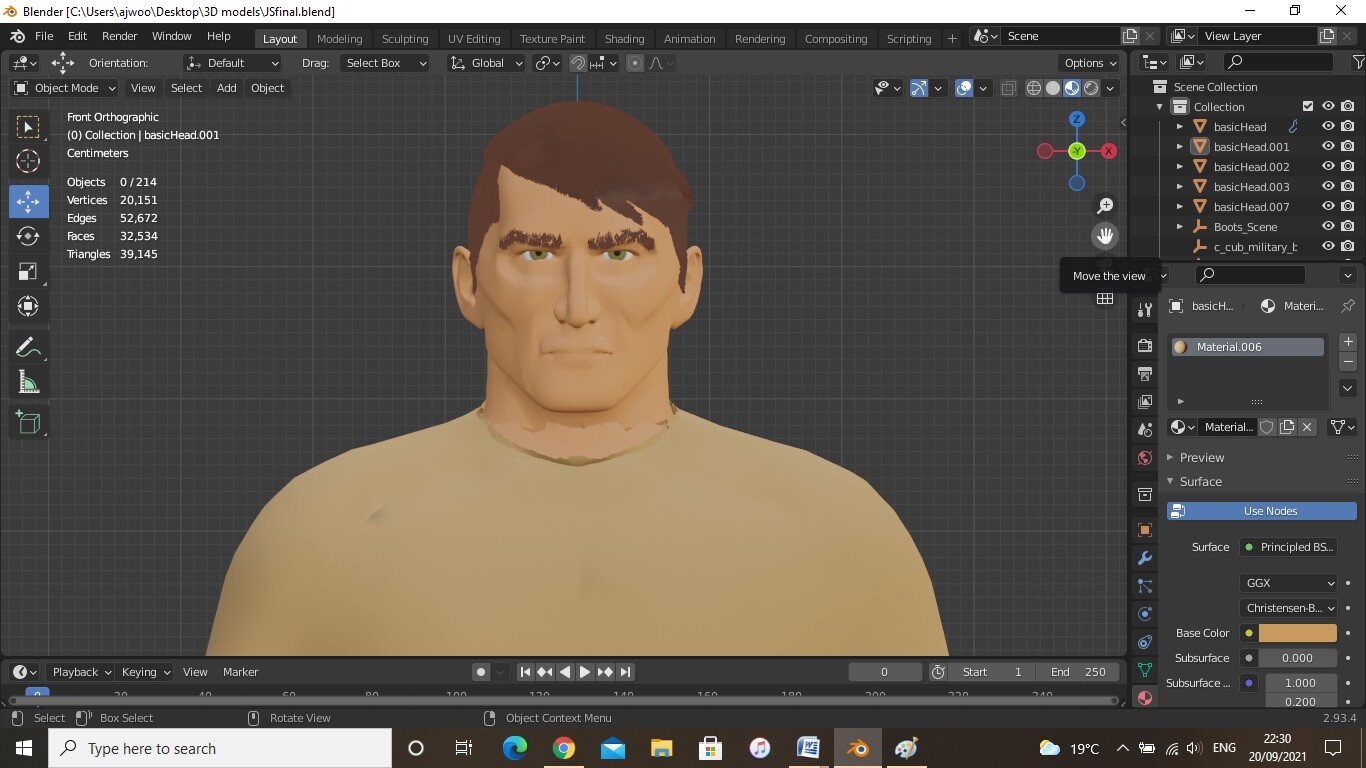Activate the Rotate tool
Viewport: 1366px width, 768px height.
[x=28, y=236]
